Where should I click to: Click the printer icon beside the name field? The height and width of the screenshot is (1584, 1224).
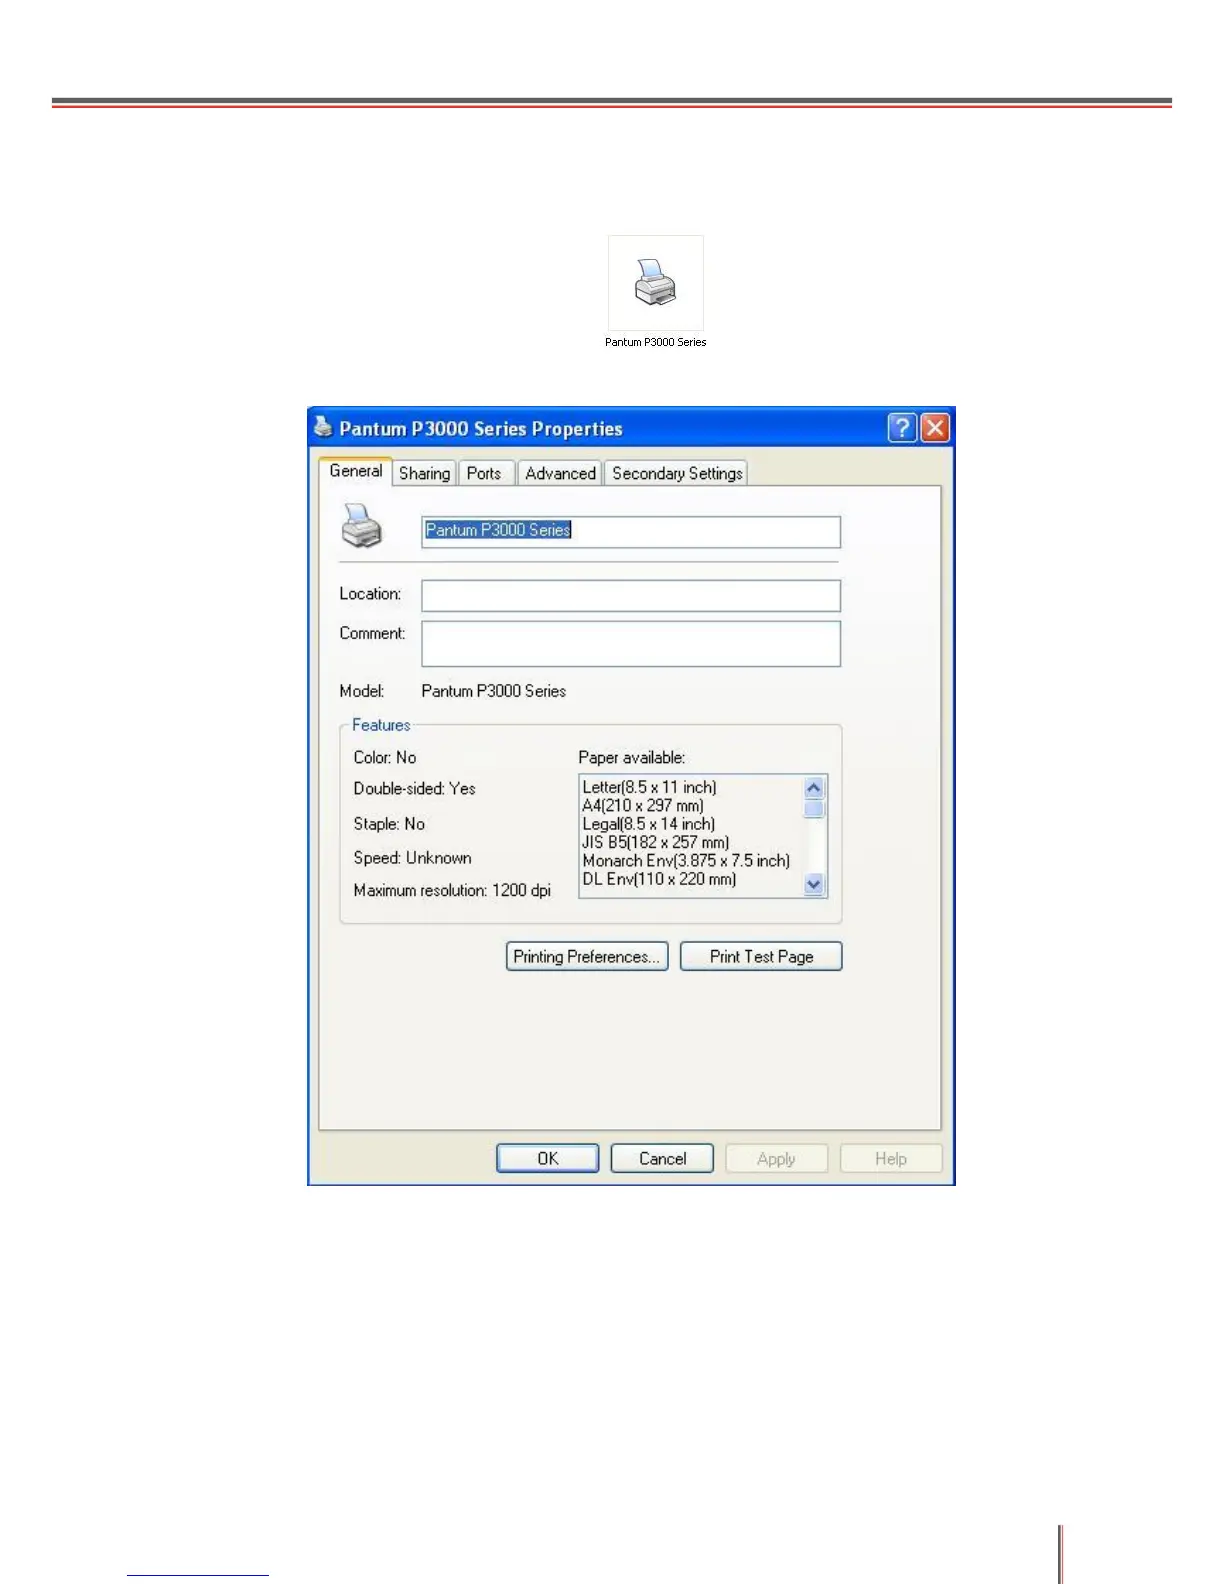[362, 526]
